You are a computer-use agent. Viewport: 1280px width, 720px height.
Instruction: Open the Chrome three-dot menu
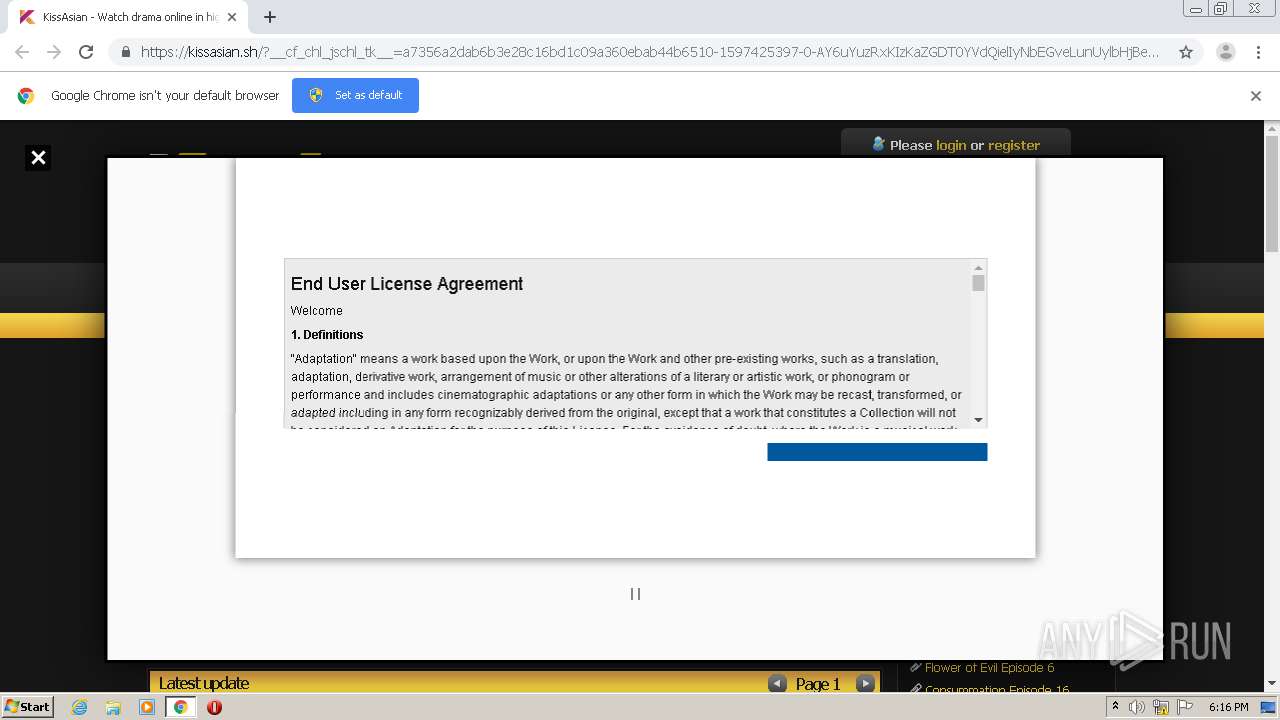coord(1258,52)
